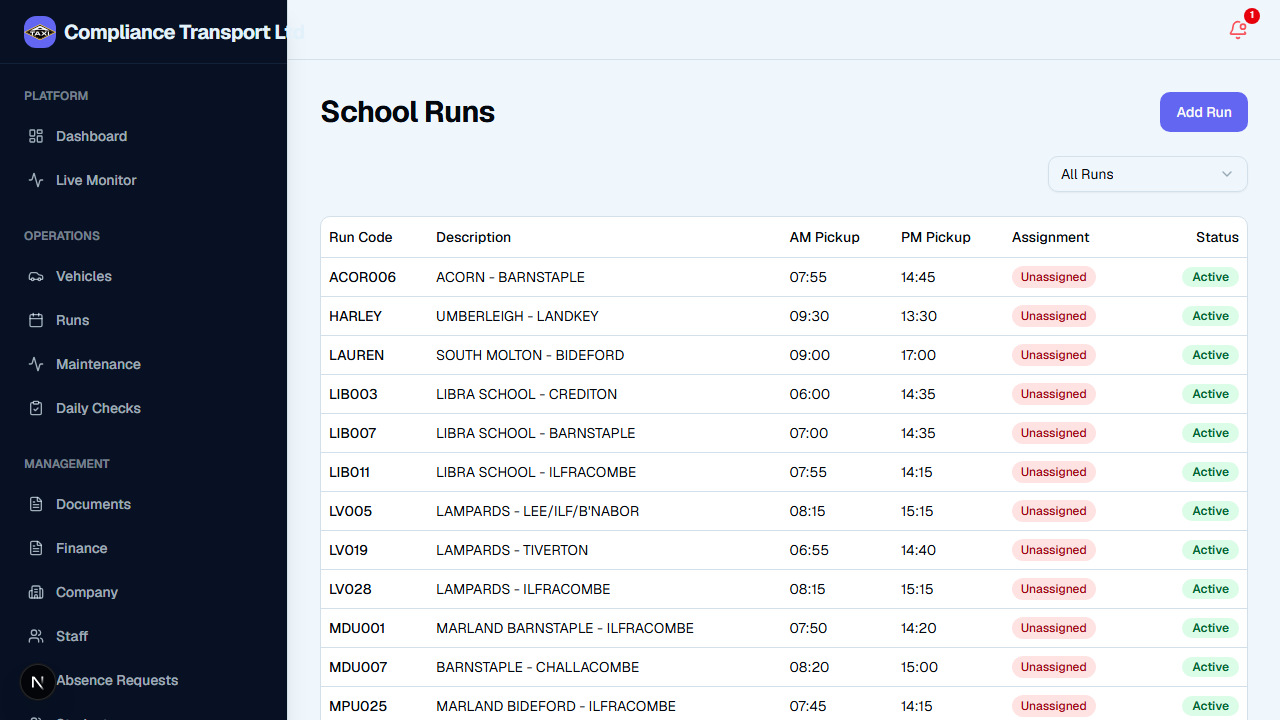
Task: Click the UMBERLEIGH - LANDKEY description
Action: (x=518, y=316)
